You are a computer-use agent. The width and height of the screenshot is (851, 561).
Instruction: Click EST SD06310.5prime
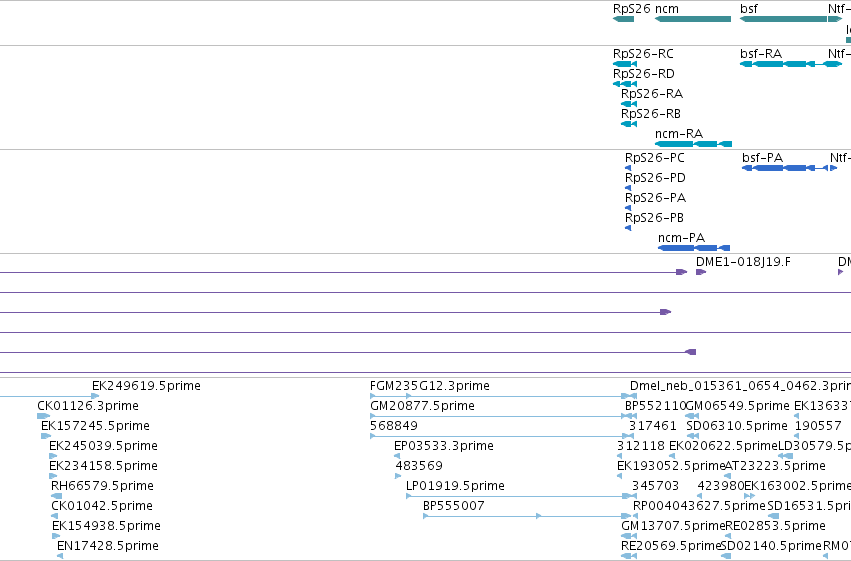pos(737,426)
